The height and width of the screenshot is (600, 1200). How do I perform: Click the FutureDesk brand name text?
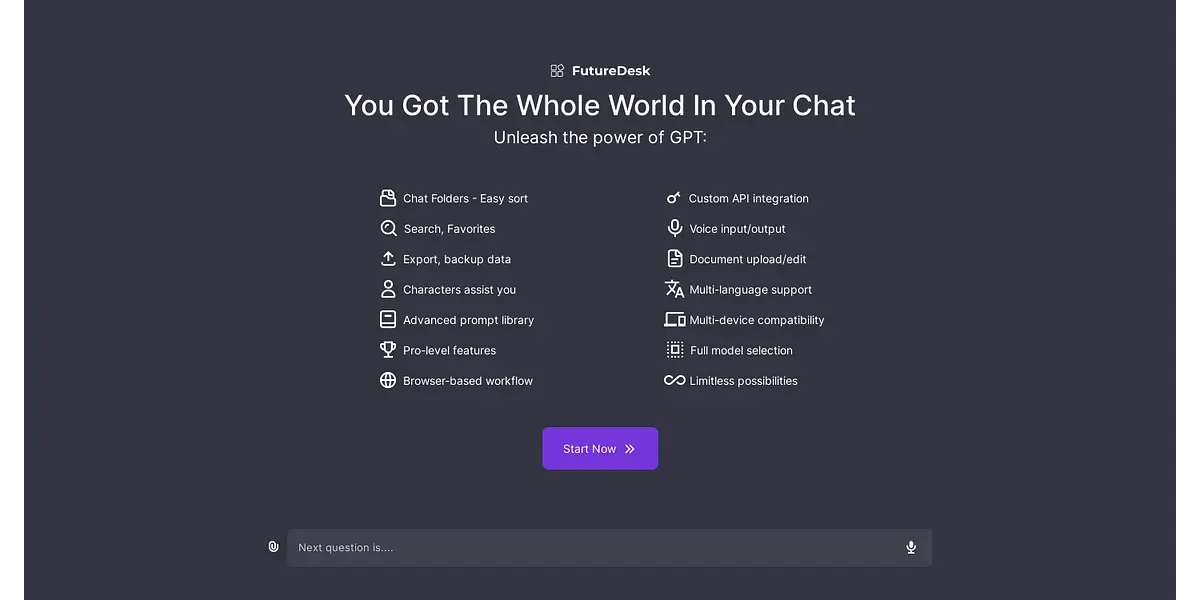[x=611, y=71]
